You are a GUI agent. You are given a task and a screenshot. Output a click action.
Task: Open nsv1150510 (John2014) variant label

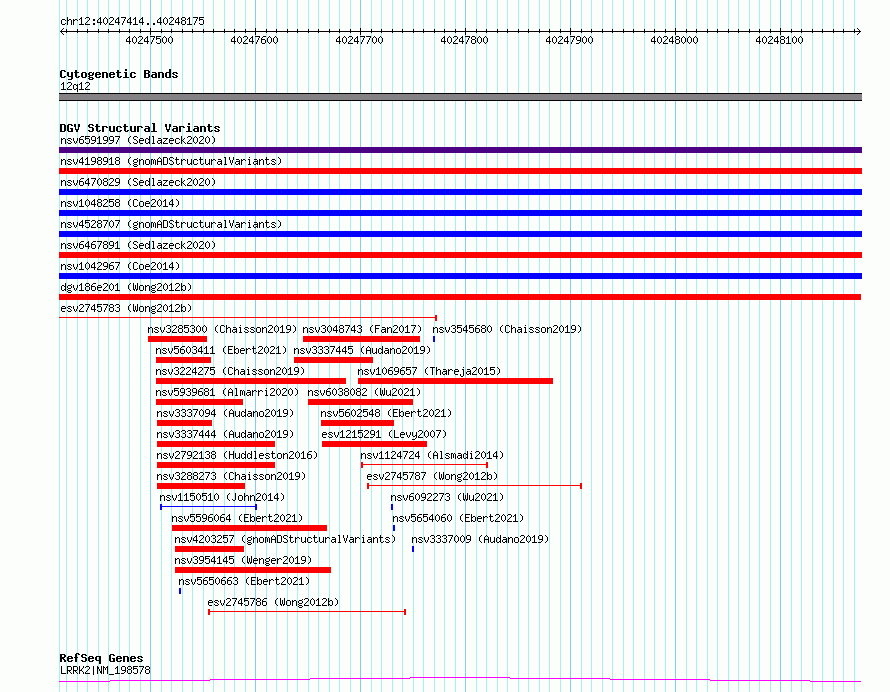click(x=222, y=497)
